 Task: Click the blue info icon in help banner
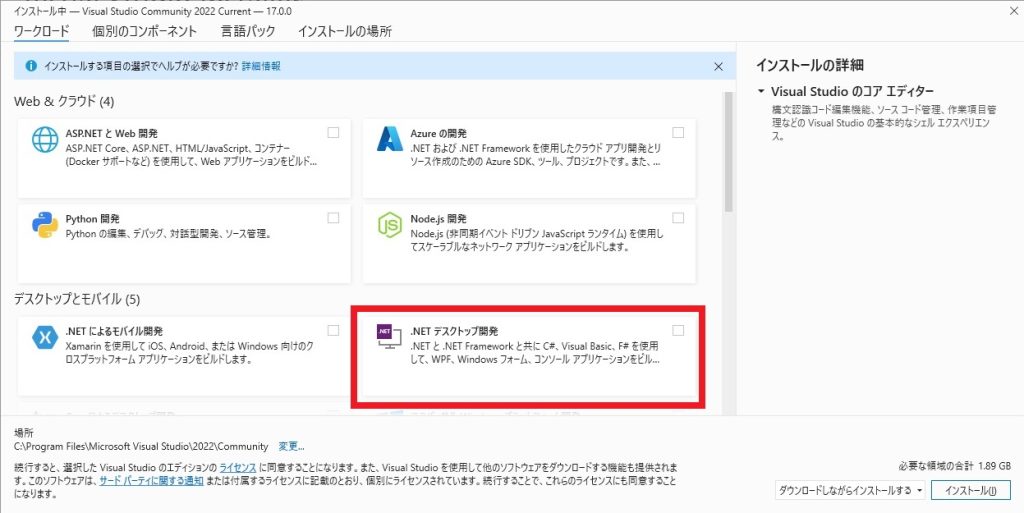coord(30,66)
